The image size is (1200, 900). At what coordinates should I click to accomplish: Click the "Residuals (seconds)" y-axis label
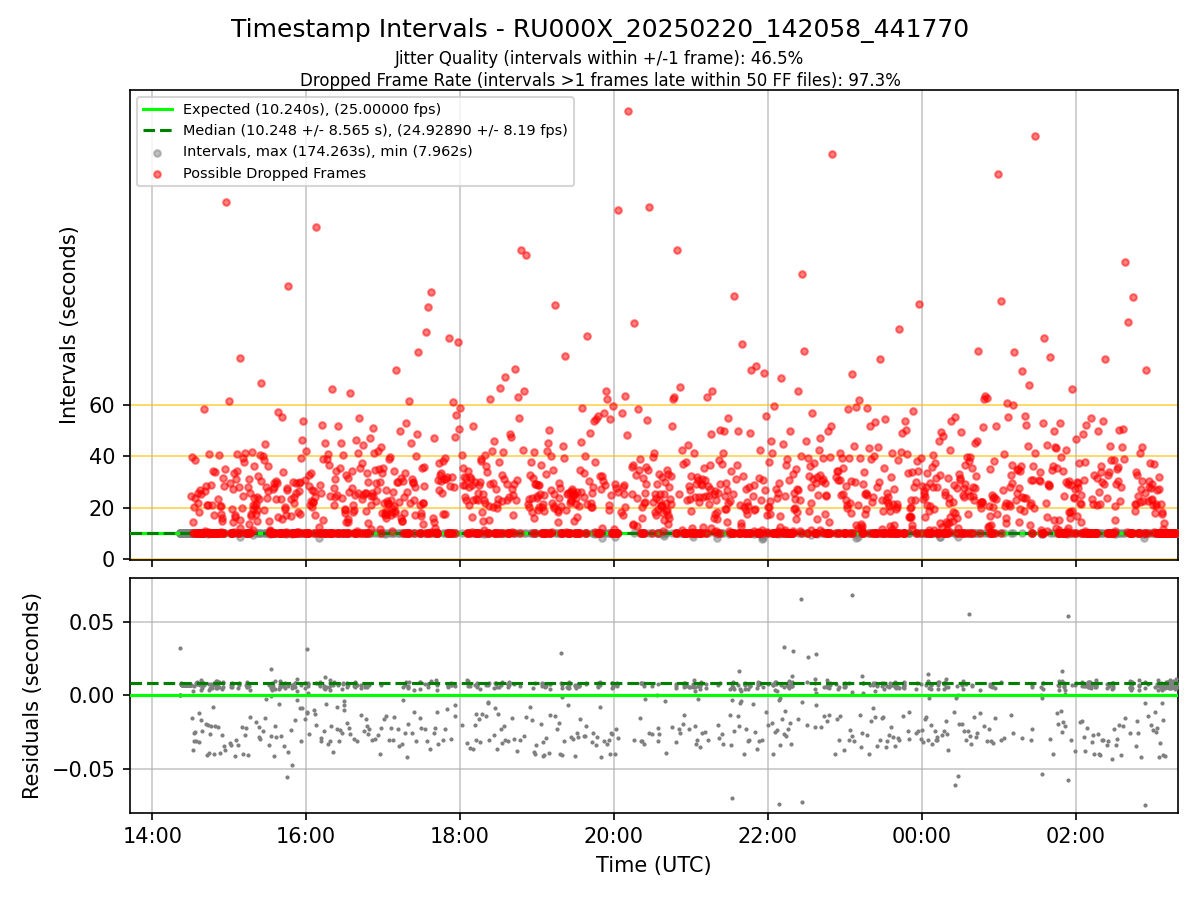pyautogui.click(x=32, y=696)
